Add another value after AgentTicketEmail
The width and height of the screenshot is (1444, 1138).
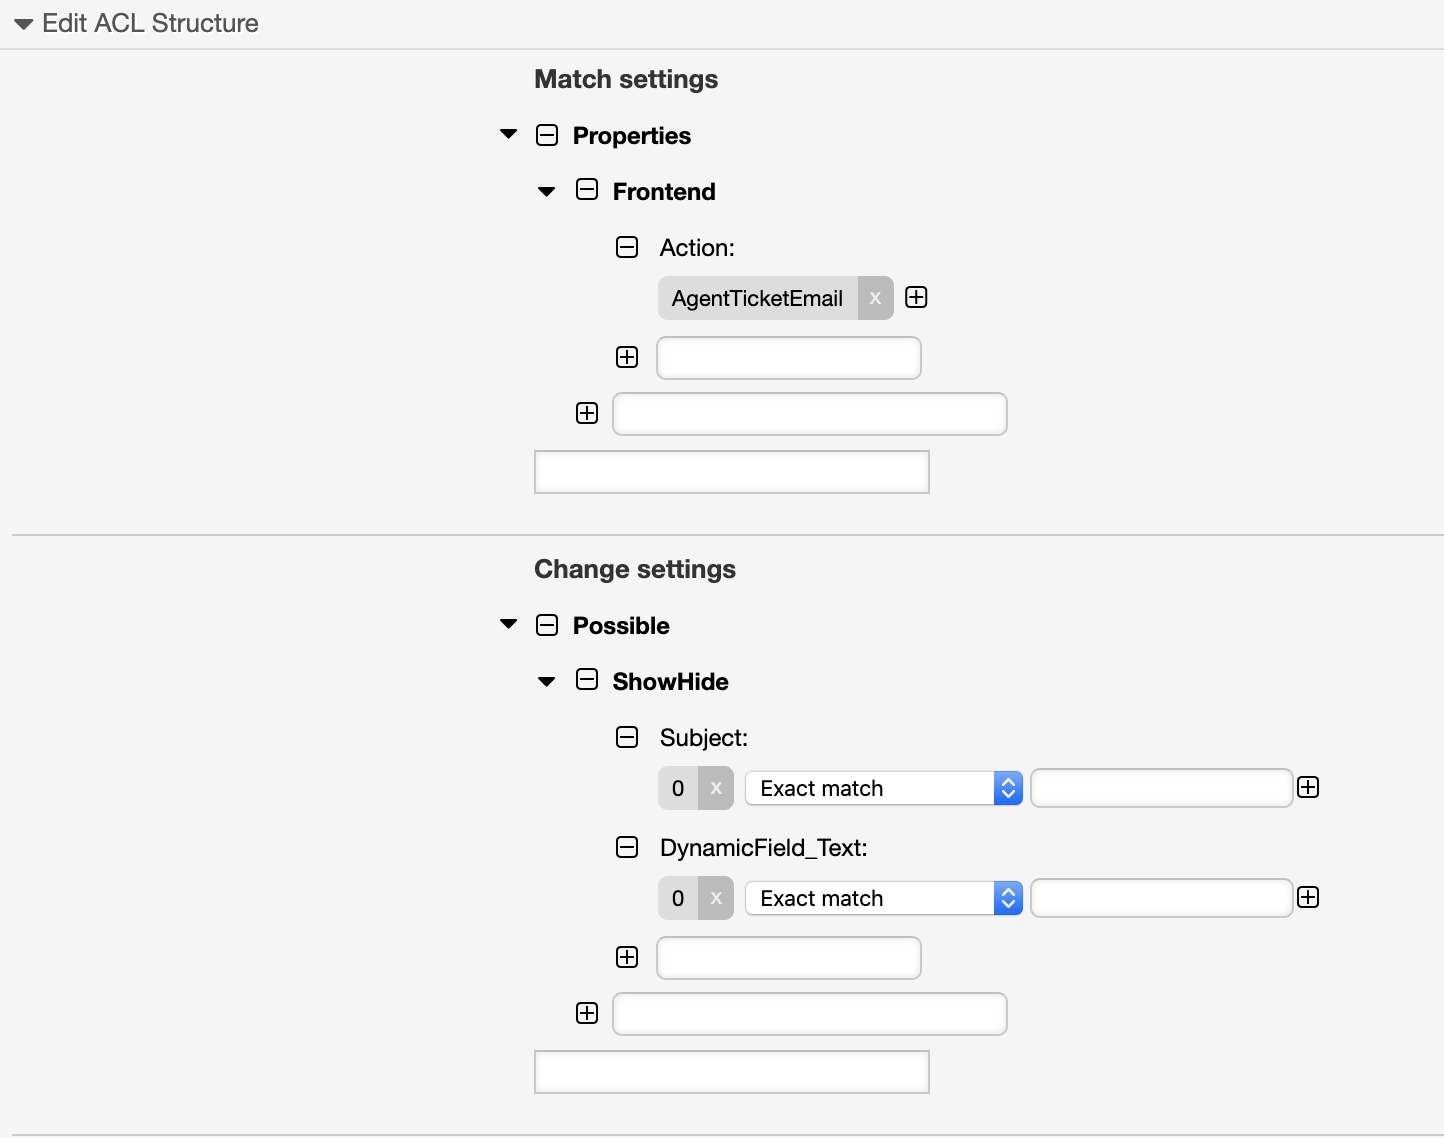tap(916, 297)
